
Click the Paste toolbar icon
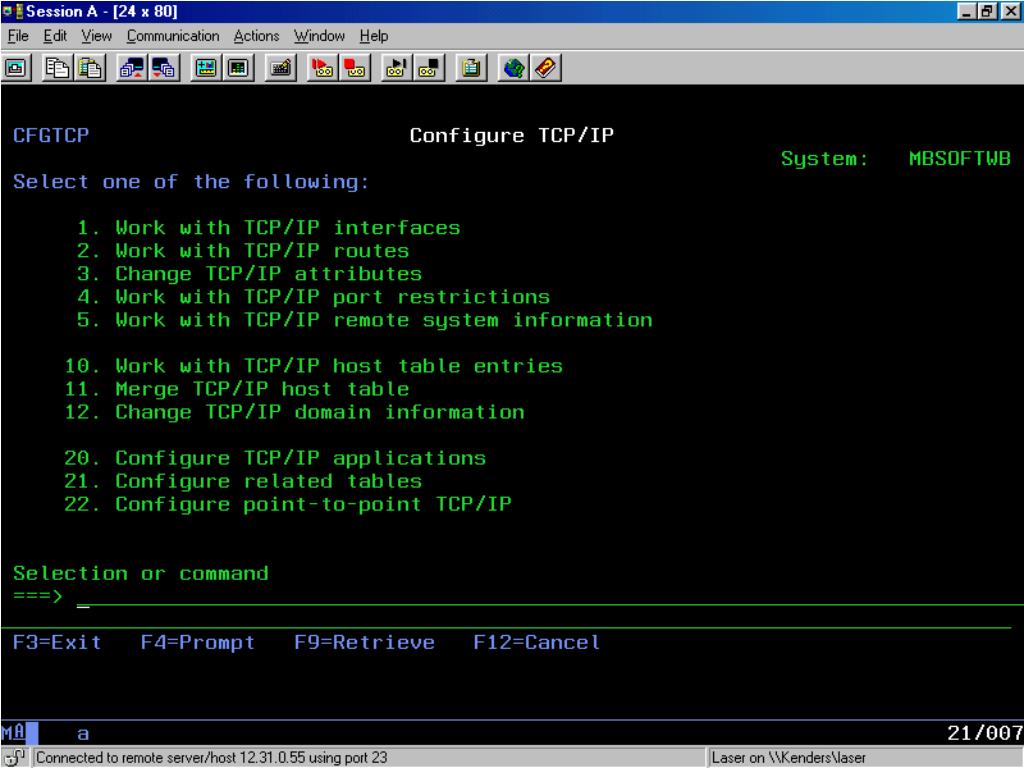pyautogui.click(x=90, y=68)
